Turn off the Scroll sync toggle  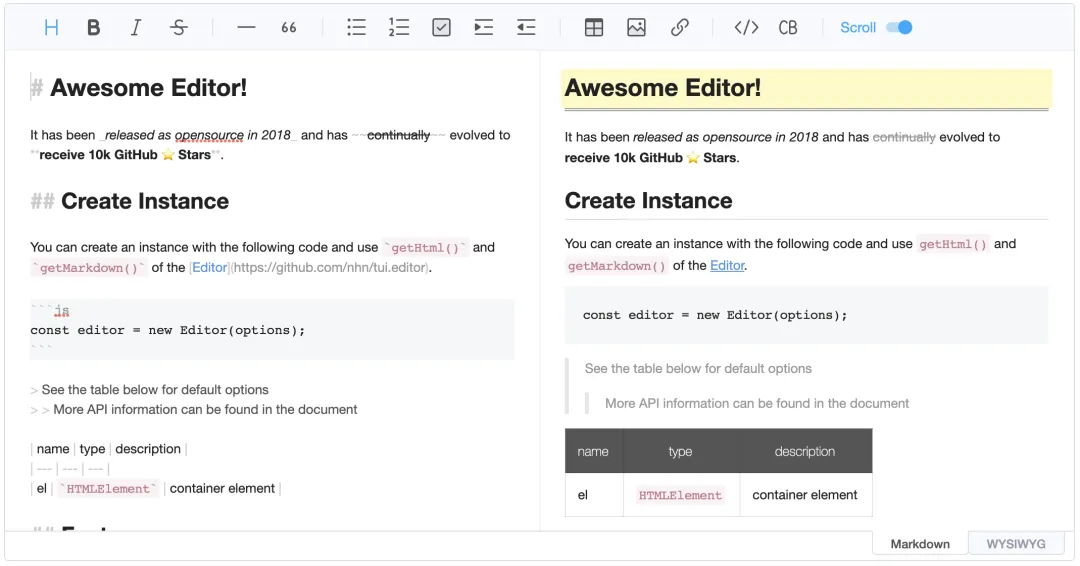[x=899, y=28]
